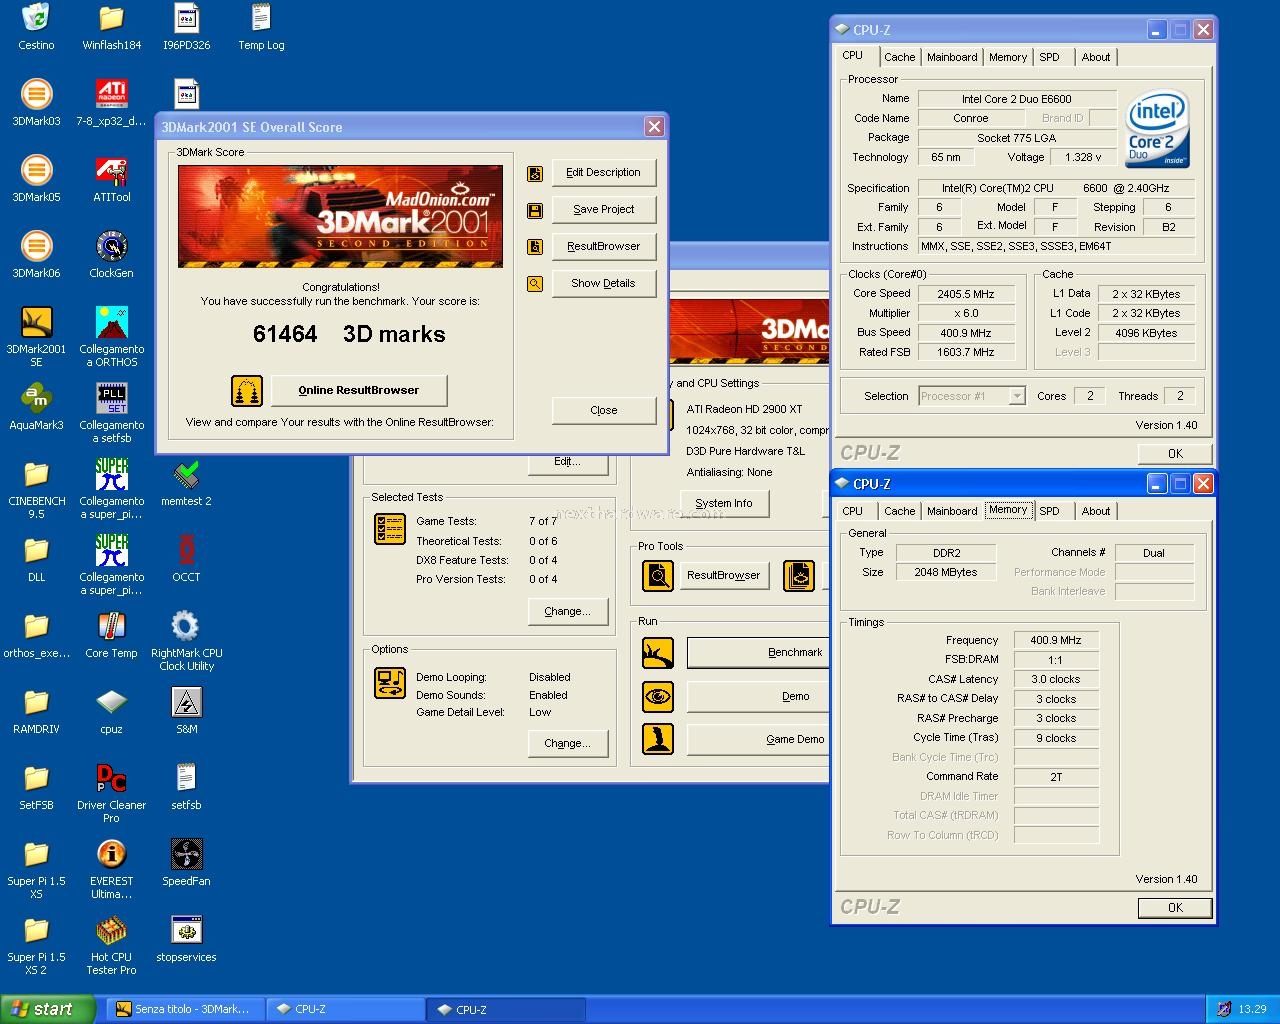Open Driver Cleaner Pro icon
The width and height of the screenshot is (1280, 1024).
[111, 778]
